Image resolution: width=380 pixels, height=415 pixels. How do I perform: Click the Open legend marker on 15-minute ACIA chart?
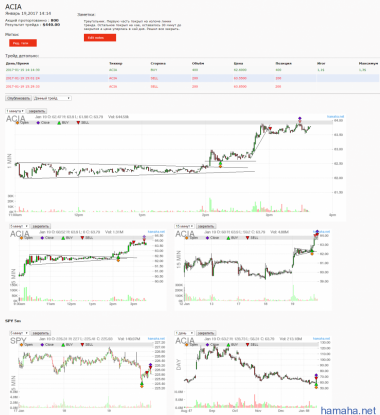pos(187,238)
